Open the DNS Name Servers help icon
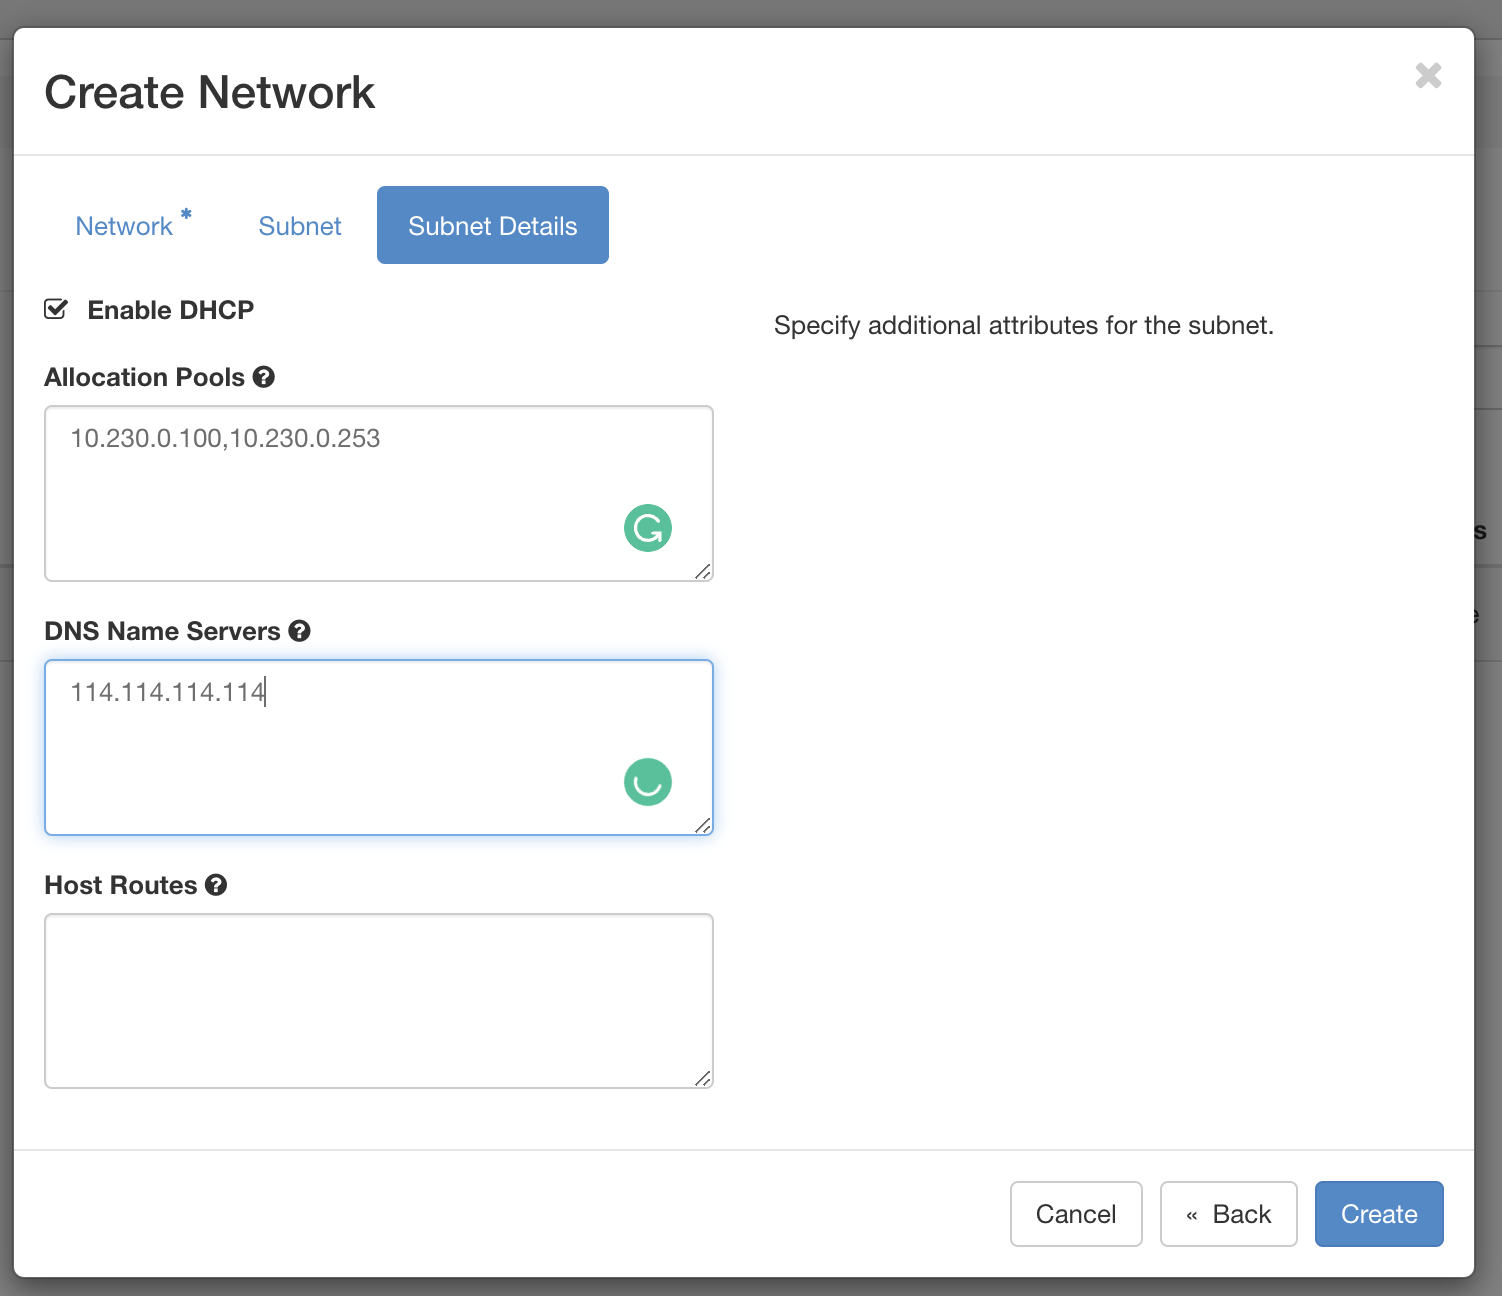The width and height of the screenshot is (1502, 1296). pyautogui.click(x=299, y=631)
